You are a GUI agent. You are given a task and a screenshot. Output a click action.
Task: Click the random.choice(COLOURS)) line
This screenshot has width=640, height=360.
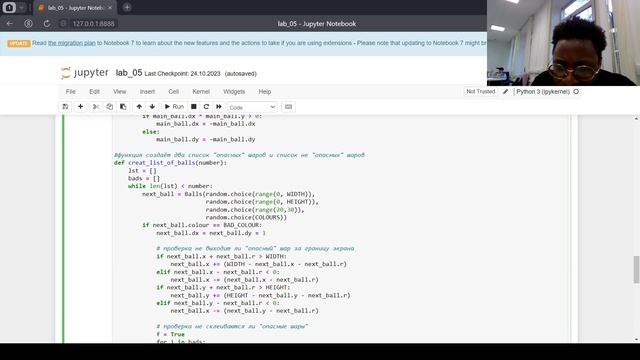(246, 218)
